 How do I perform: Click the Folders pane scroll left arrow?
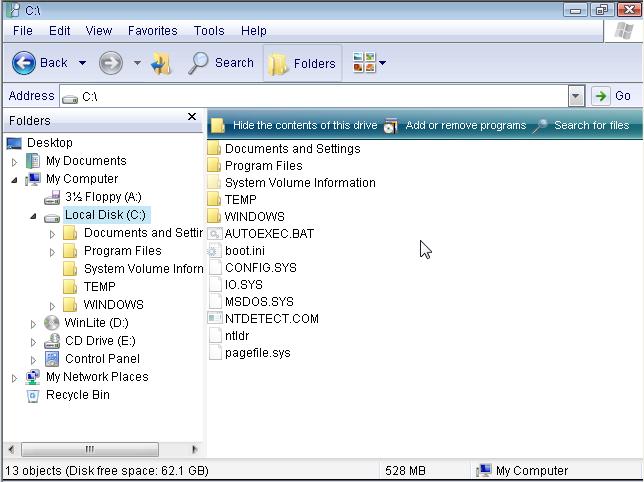tap(11, 449)
